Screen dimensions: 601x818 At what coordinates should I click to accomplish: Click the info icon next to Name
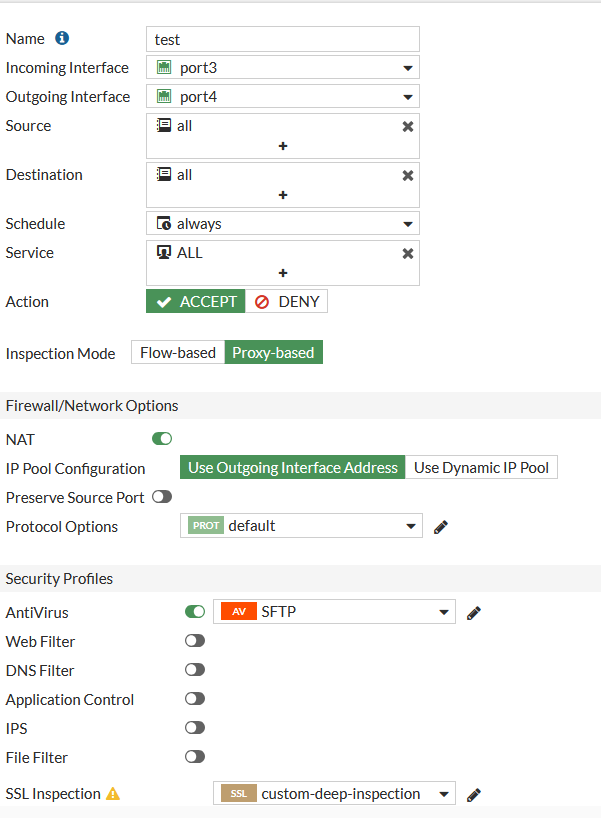click(62, 39)
